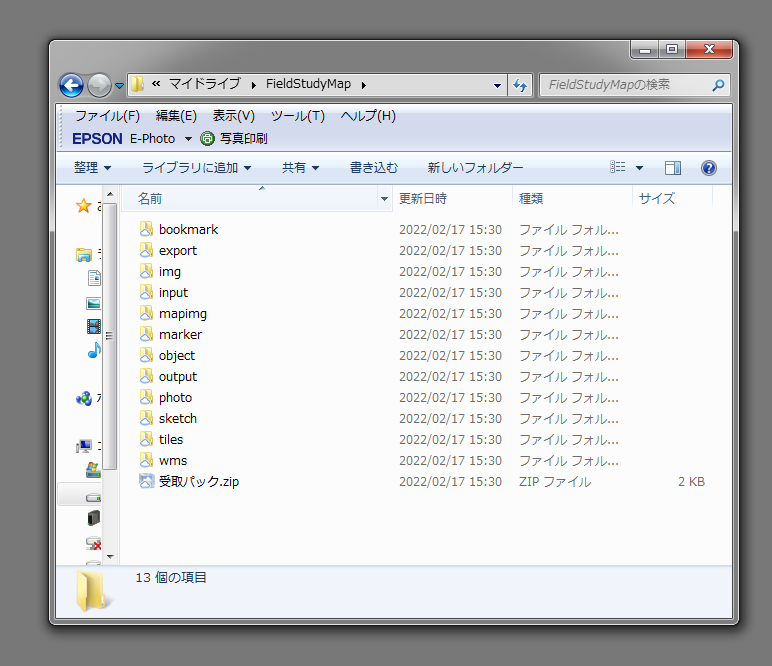Select the export folder icon
This screenshot has height=666, width=772.
pos(146,250)
